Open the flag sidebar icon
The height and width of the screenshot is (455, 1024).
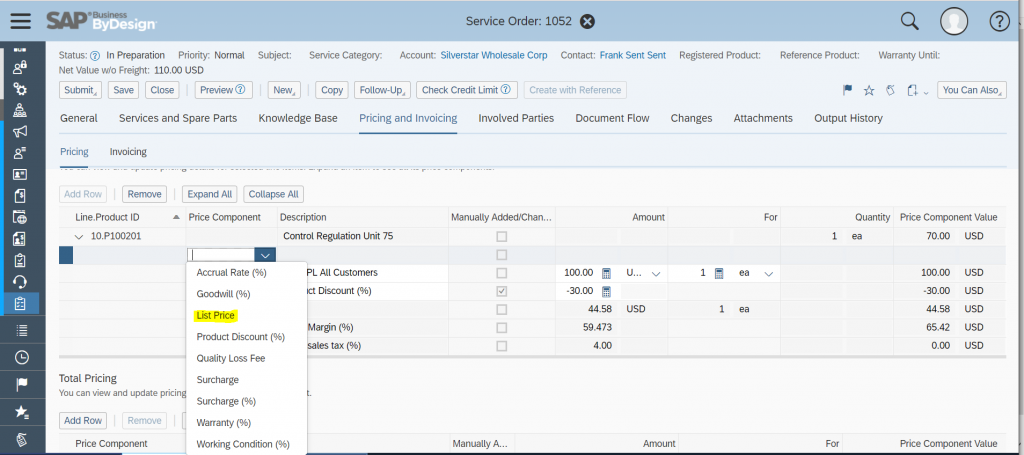pos(22,384)
